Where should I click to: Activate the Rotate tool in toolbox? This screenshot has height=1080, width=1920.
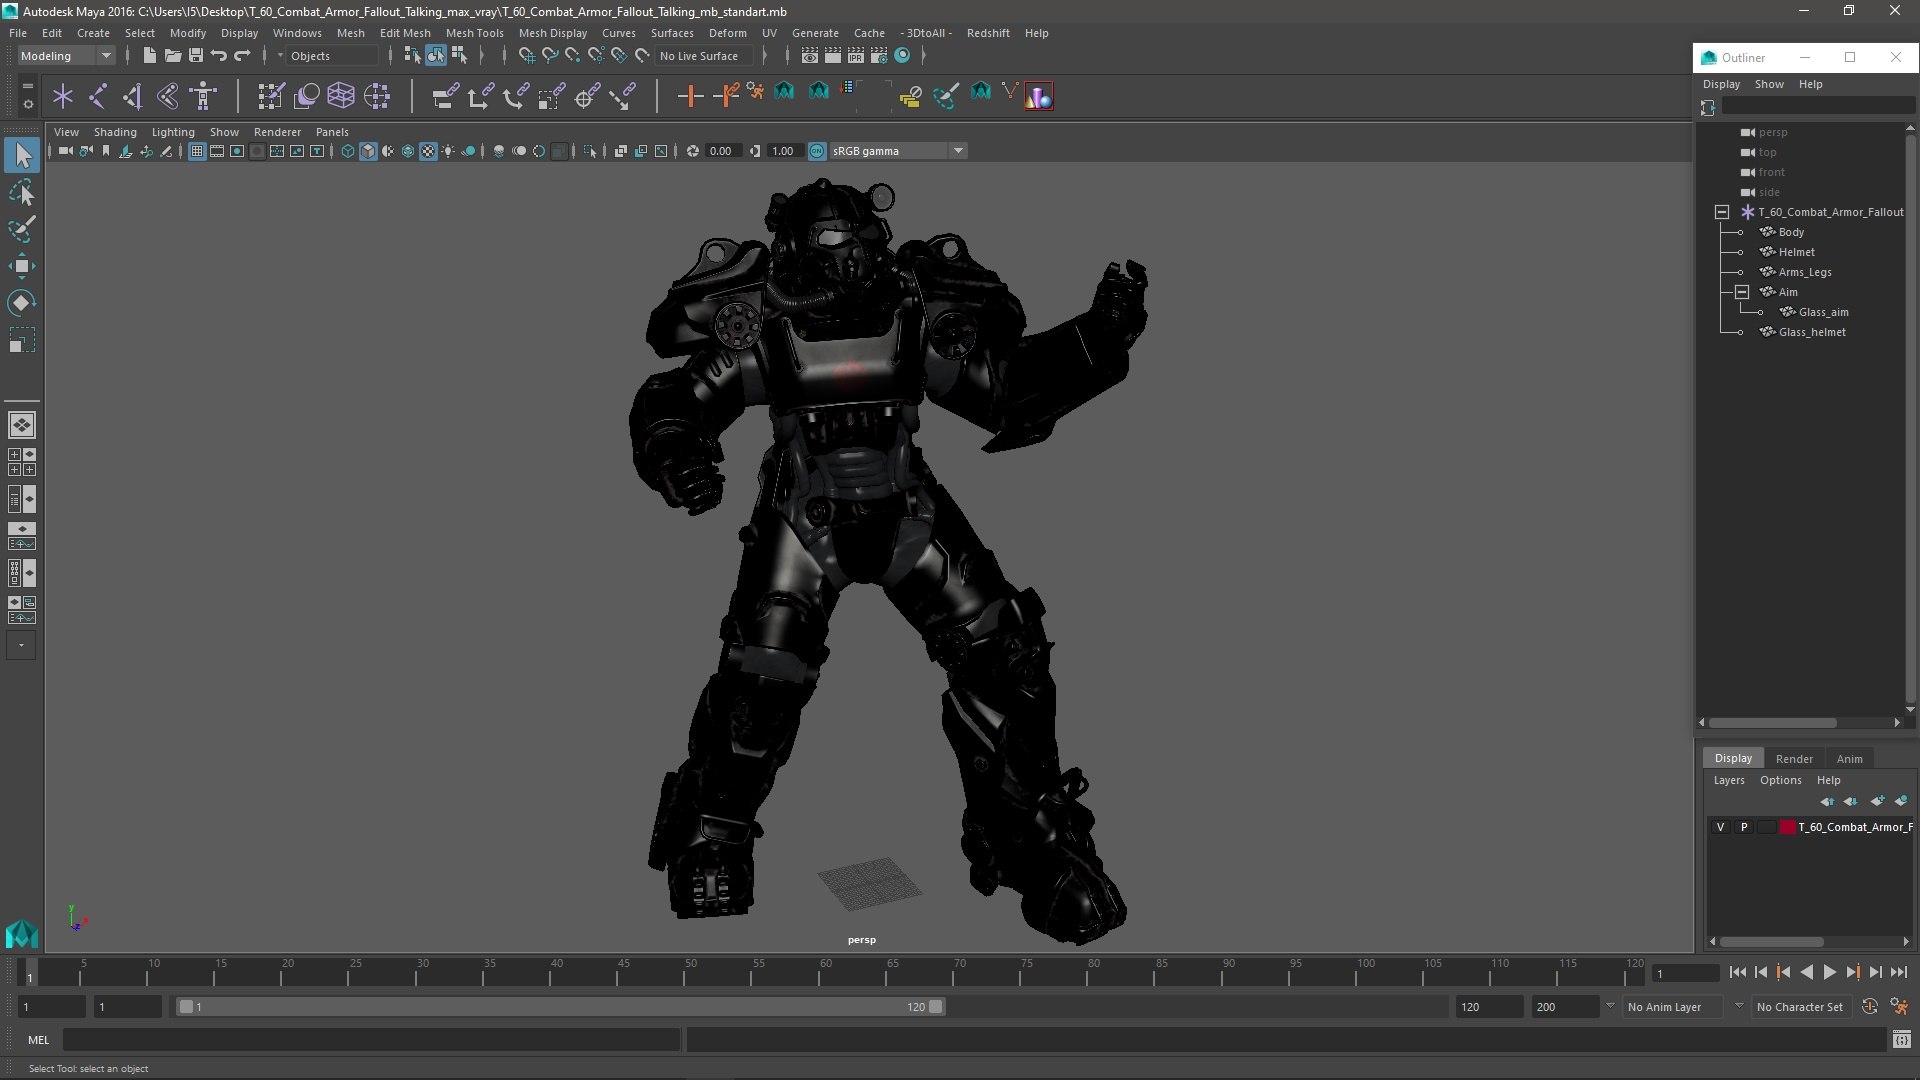(x=22, y=303)
